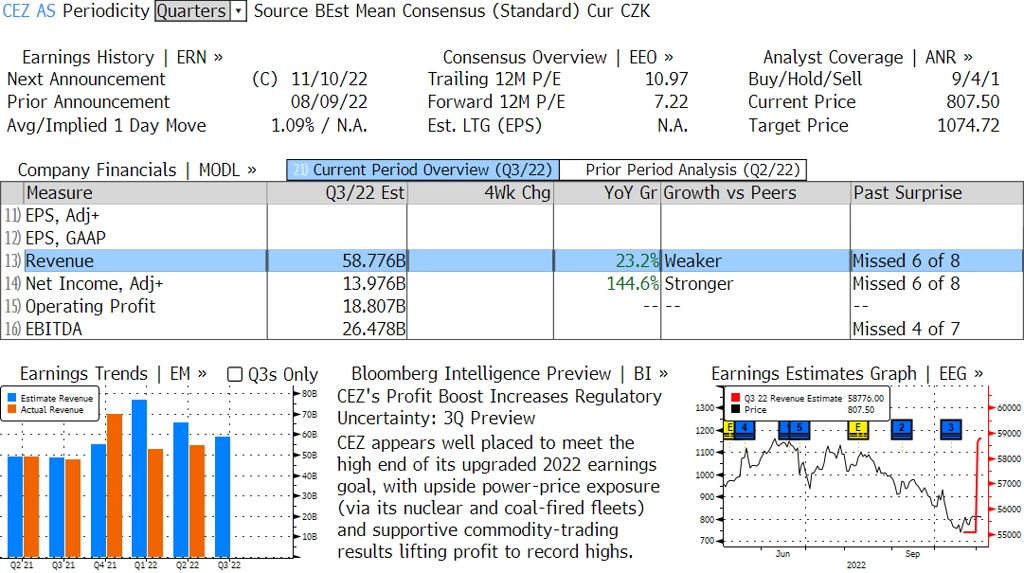Switch to Prior Period Analysis (Q2/22) tab
Viewport: 1024px width, 573px height.
point(684,170)
